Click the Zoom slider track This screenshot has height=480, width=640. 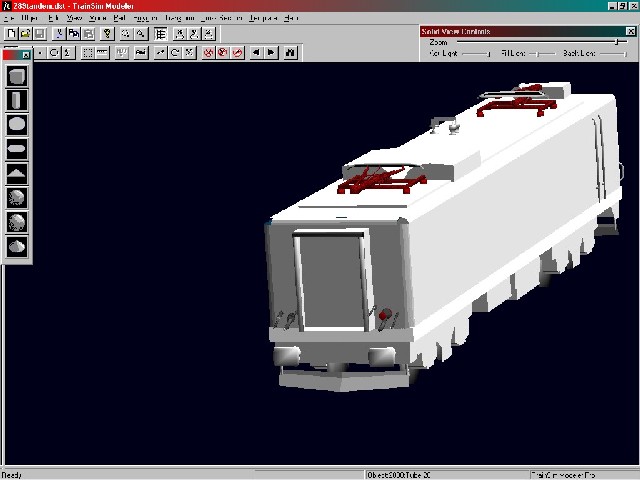[540, 42]
